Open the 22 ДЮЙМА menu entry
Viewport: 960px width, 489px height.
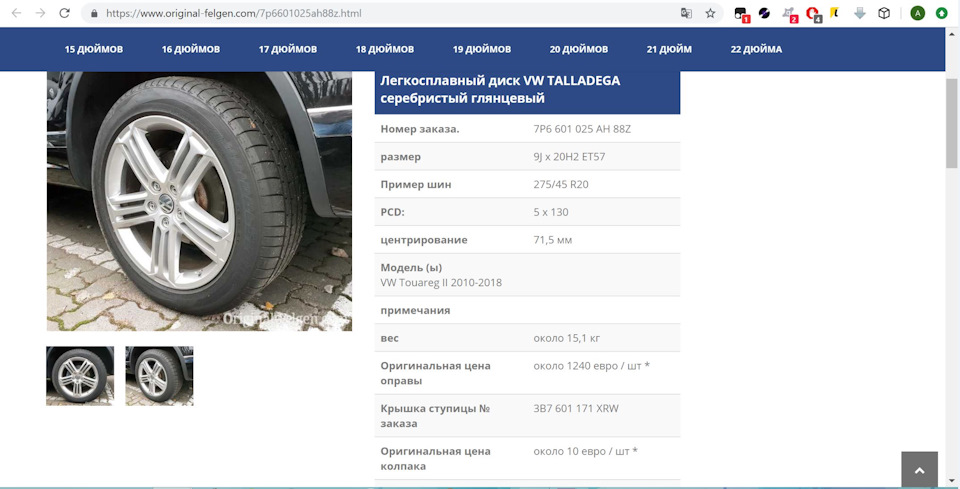756,50
